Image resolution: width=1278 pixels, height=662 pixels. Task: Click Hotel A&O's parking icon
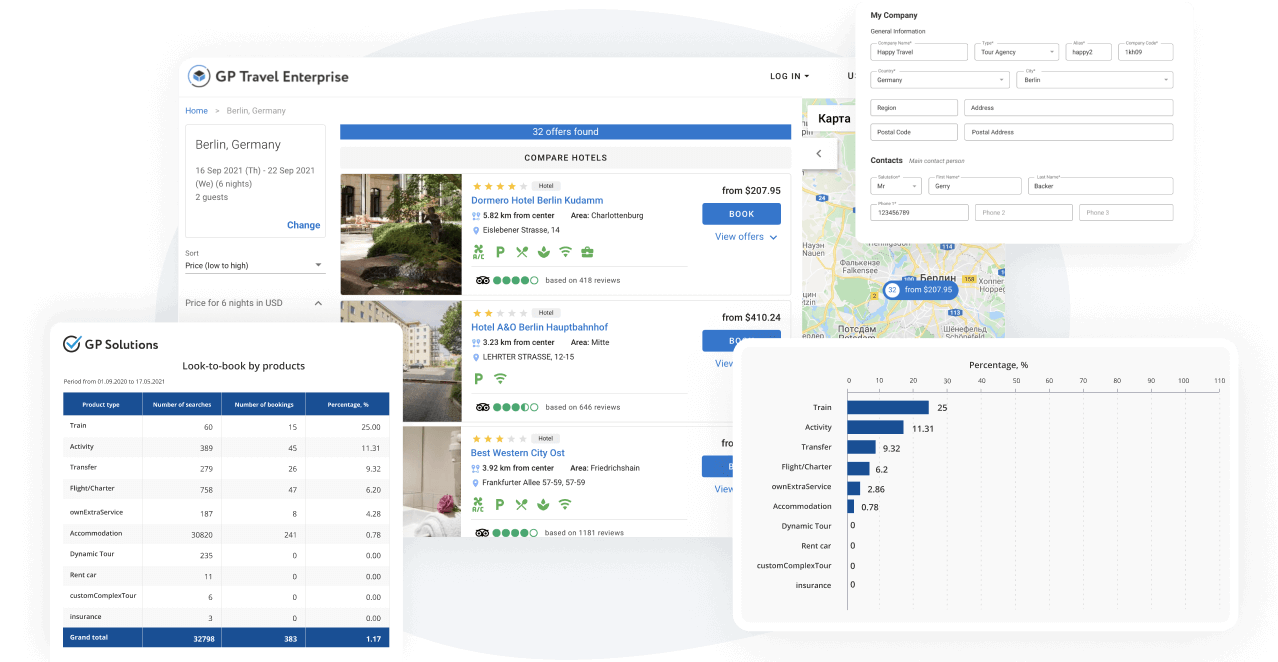click(478, 379)
